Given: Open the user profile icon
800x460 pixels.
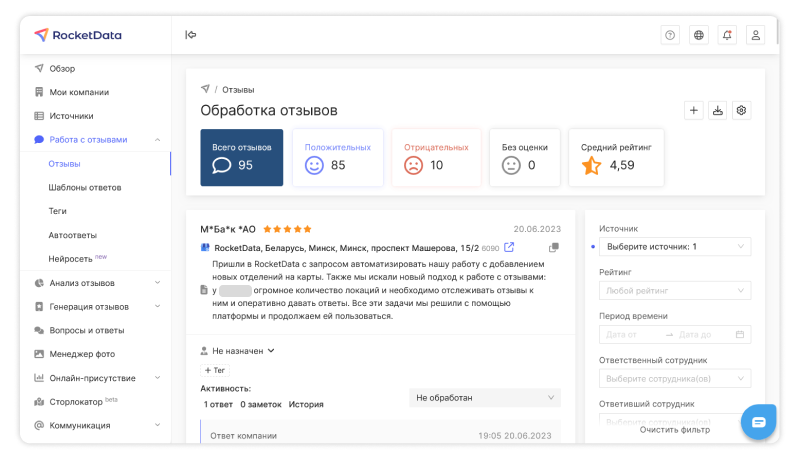Looking at the screenshot, I should 756,35.
